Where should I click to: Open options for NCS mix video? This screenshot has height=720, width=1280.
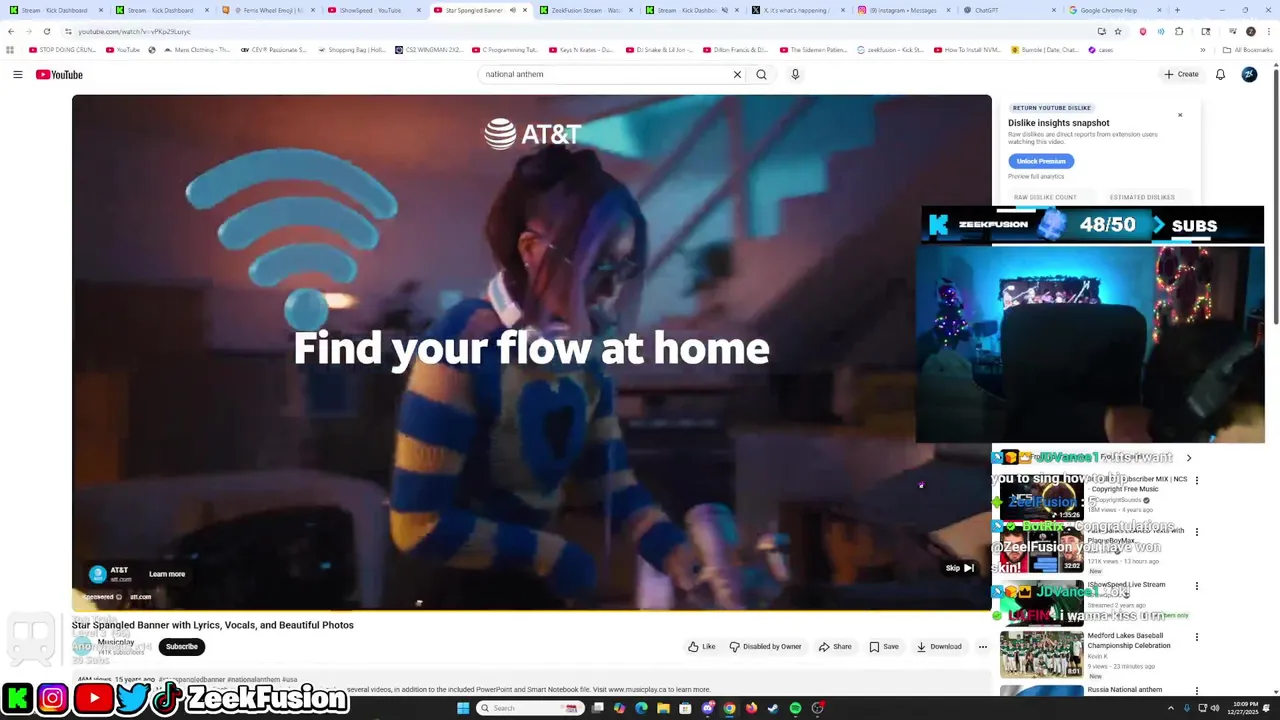1197,480
